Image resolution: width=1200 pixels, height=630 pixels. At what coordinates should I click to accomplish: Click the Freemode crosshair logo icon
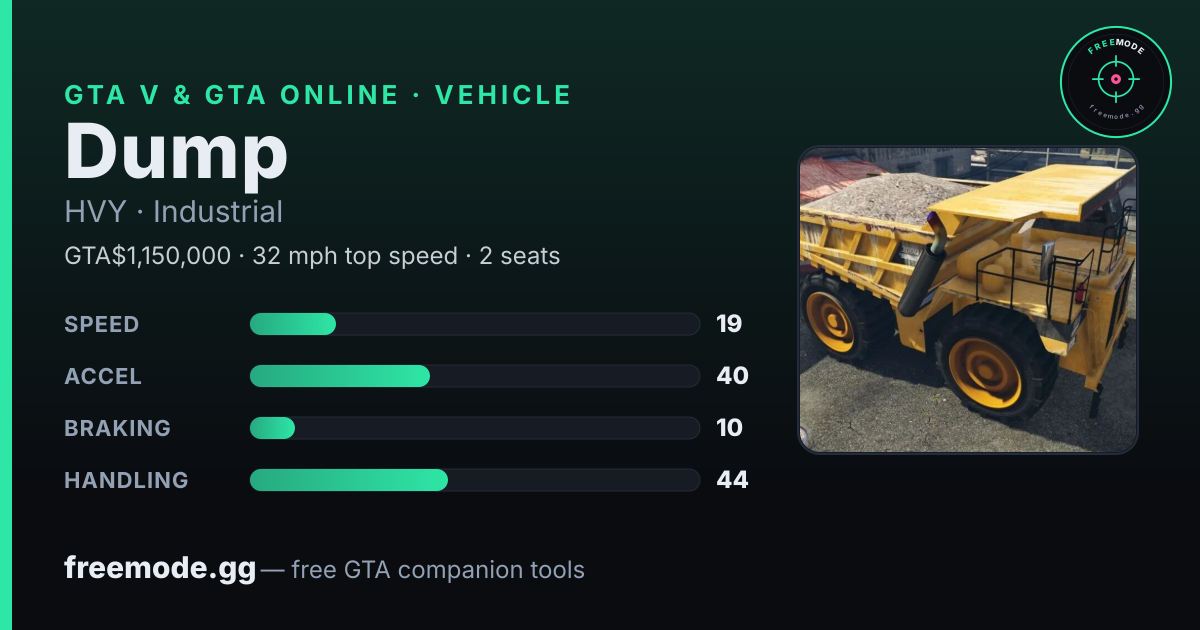point(1115,82)
